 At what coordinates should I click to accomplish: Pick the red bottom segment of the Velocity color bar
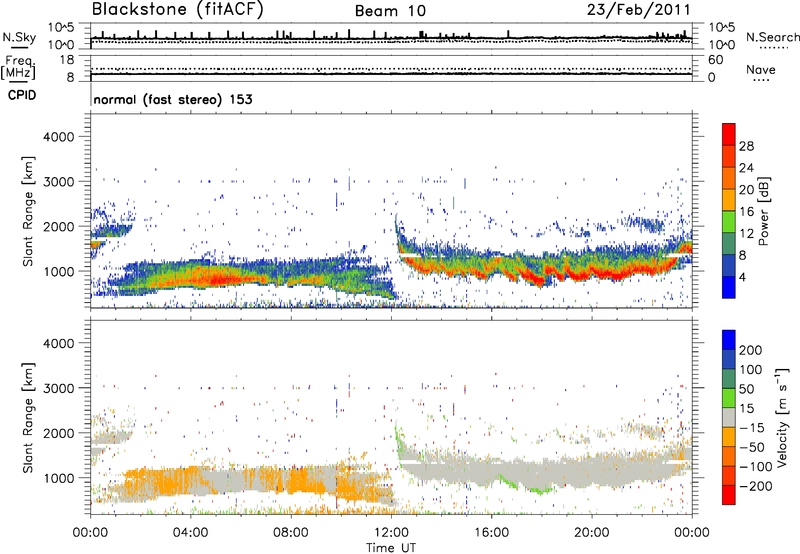729,495
